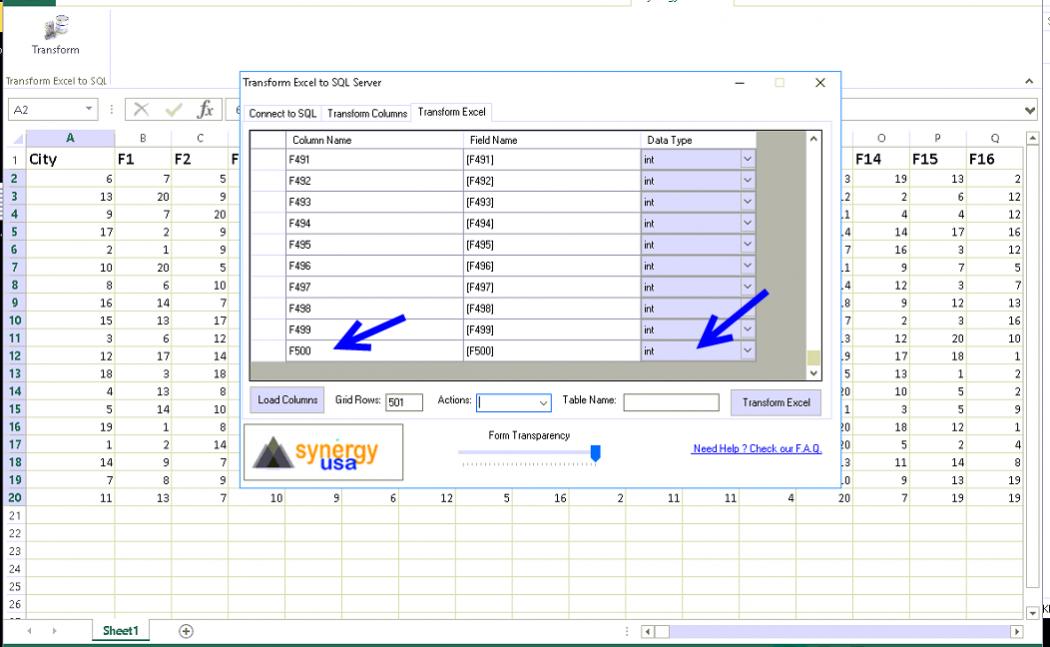
Task: Click the Data Type grid header
Action: pos(698,140)
